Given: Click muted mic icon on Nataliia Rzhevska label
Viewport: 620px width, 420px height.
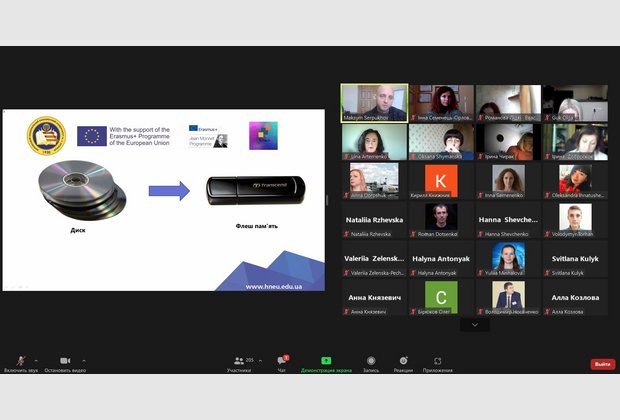Looking at the screenshot, I should click(346, 234).
